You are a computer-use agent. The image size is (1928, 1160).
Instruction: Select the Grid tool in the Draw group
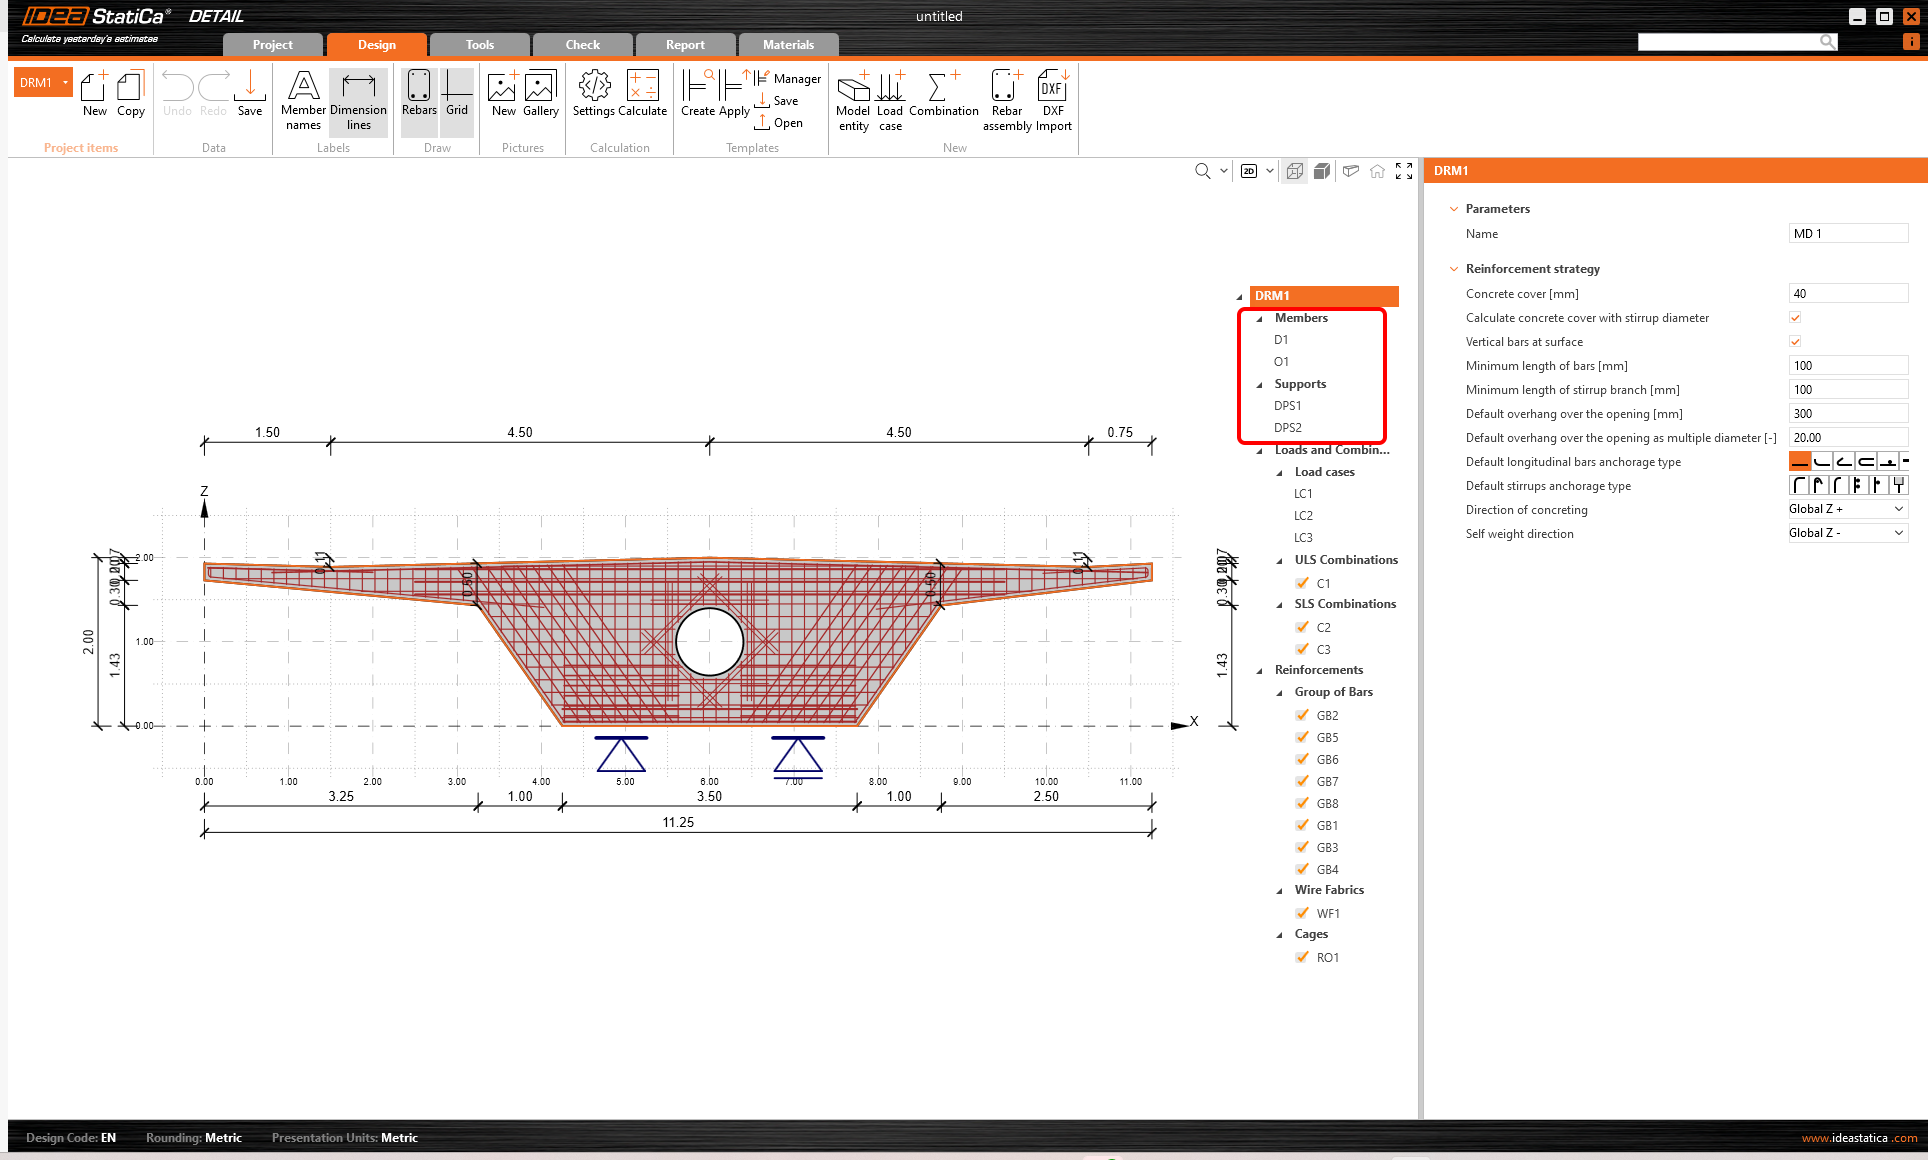456,95
